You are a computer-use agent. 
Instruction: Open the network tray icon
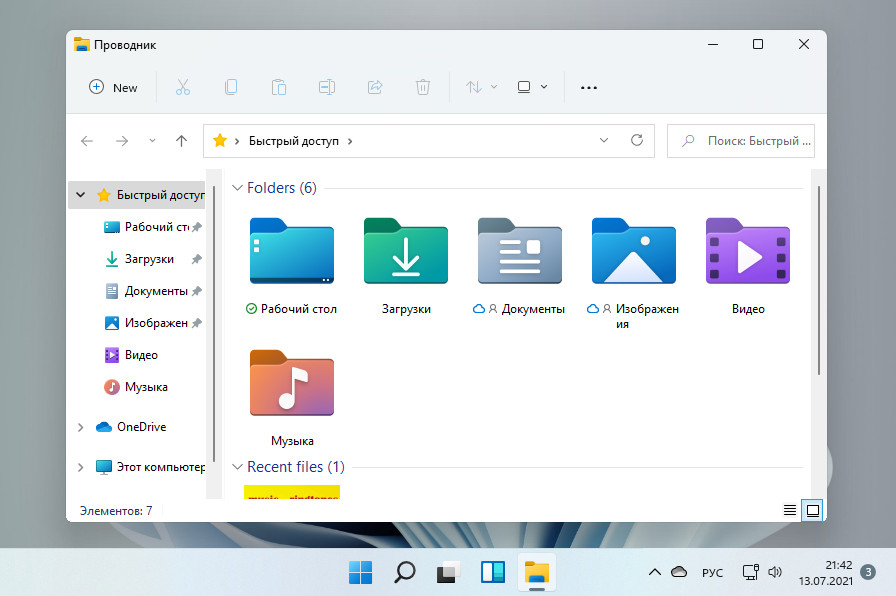750,572
